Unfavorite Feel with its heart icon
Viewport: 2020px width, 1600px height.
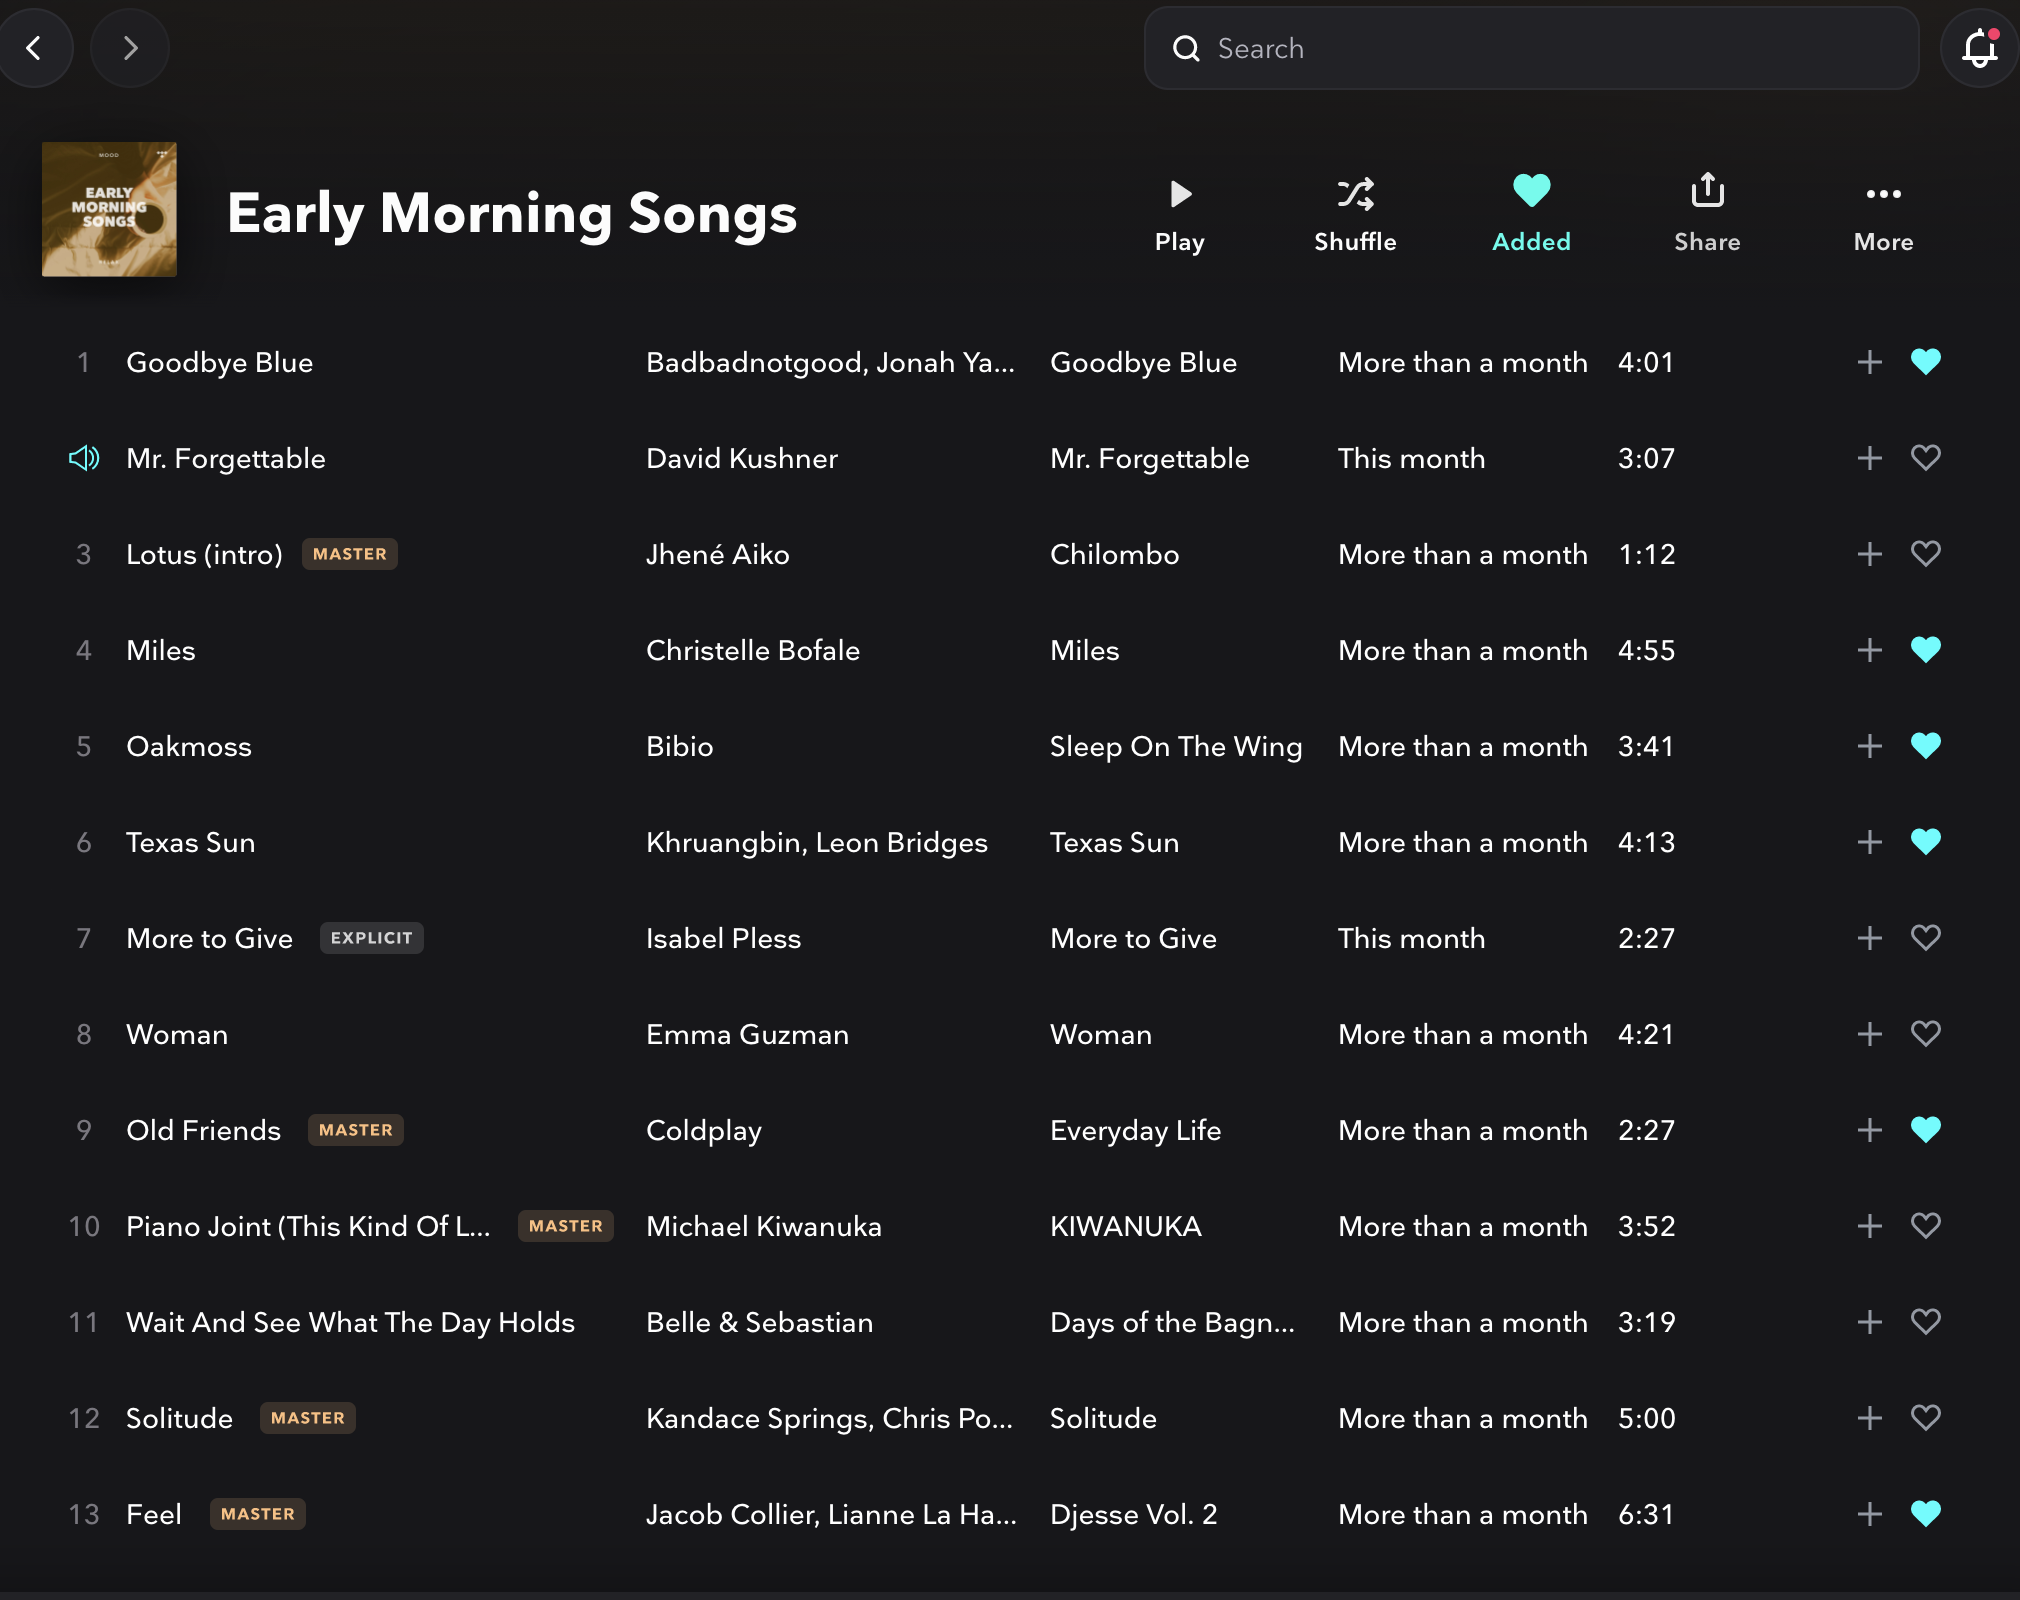click(1925, 1514)
